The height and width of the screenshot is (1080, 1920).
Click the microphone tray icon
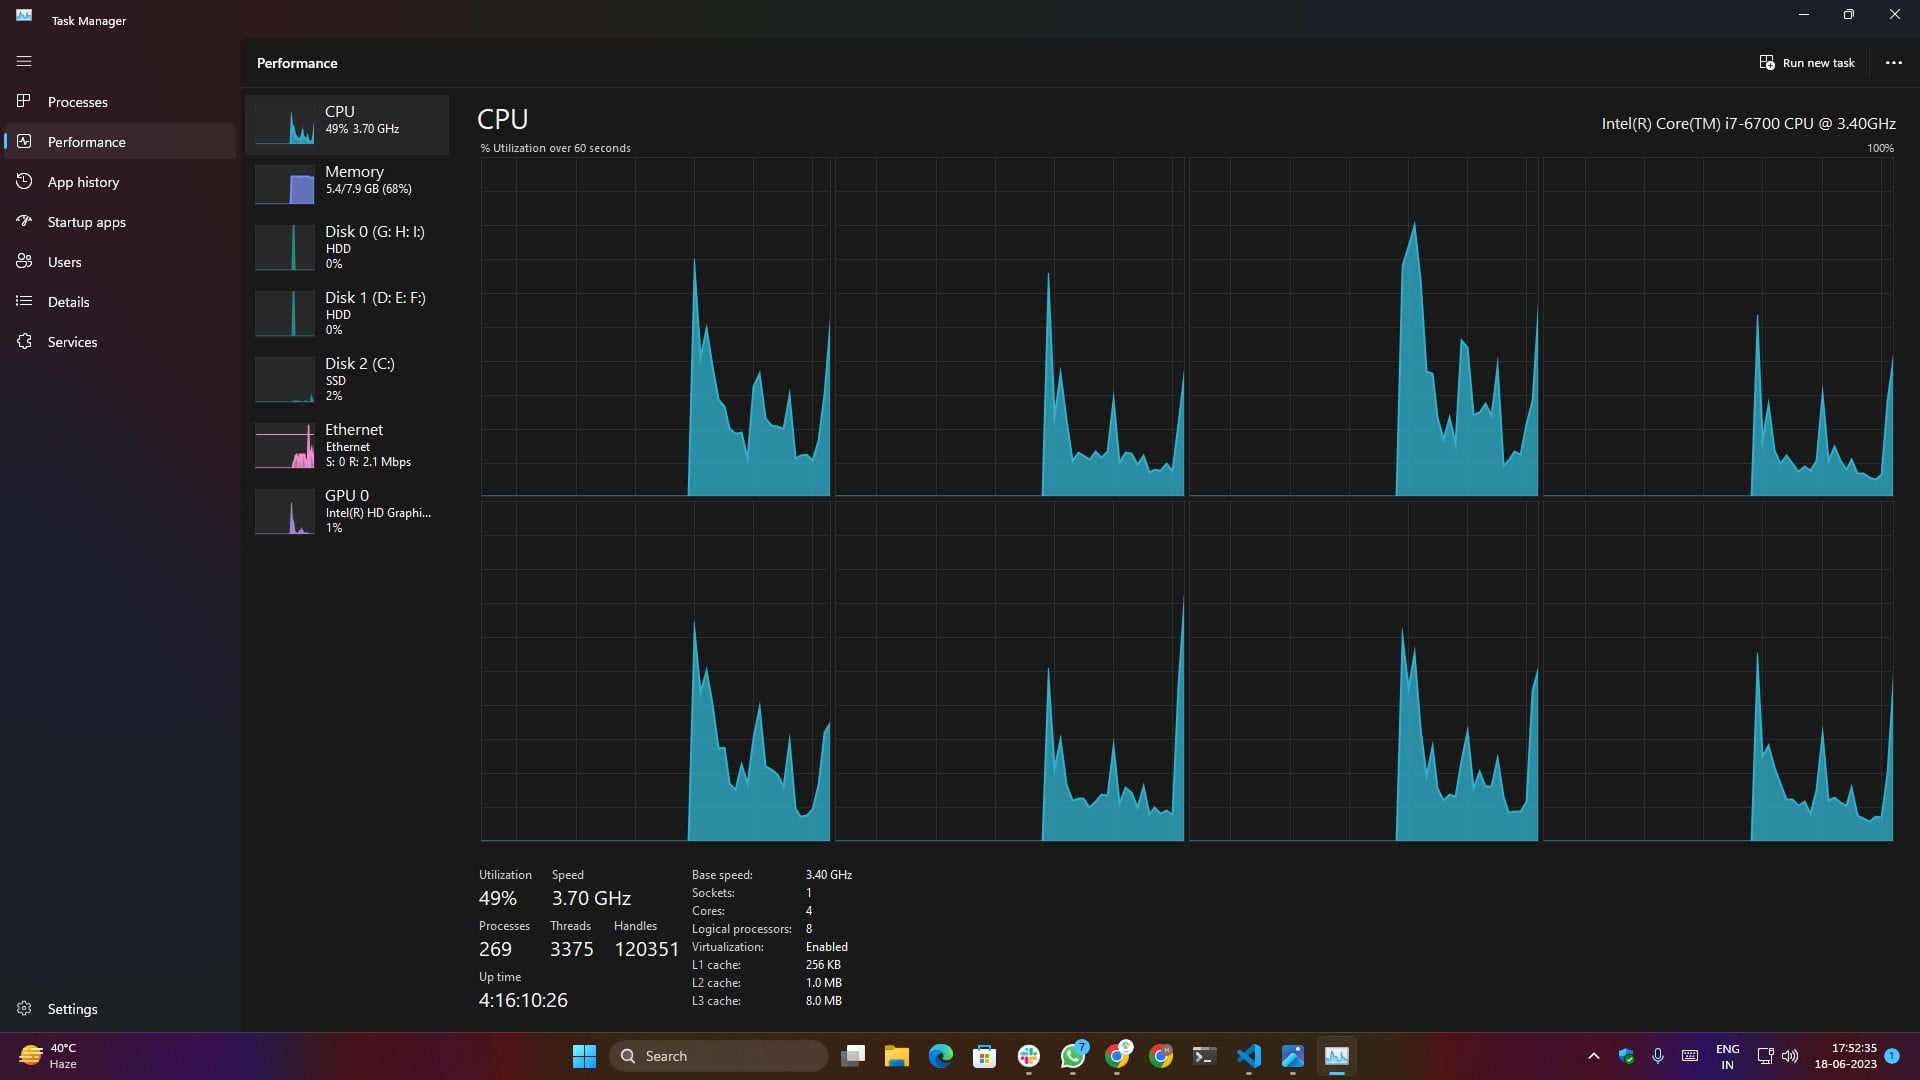tap(1658, 1056)
